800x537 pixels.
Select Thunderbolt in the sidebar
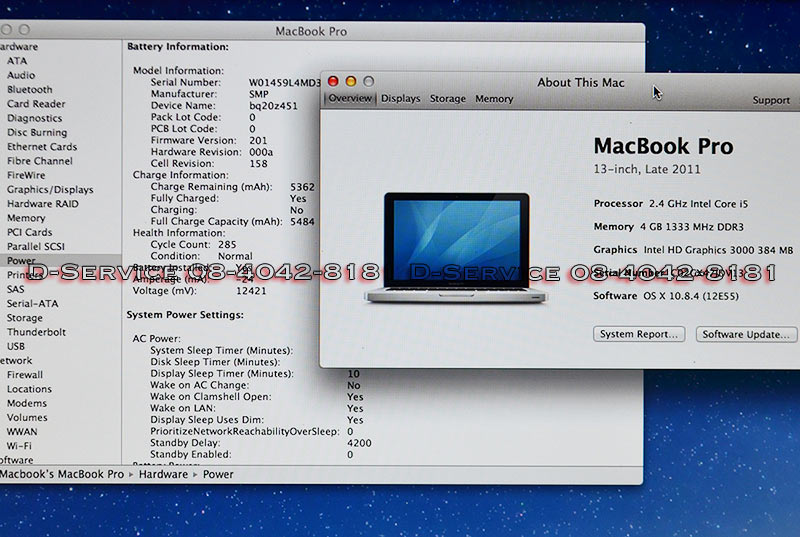(x=36, y=332)
